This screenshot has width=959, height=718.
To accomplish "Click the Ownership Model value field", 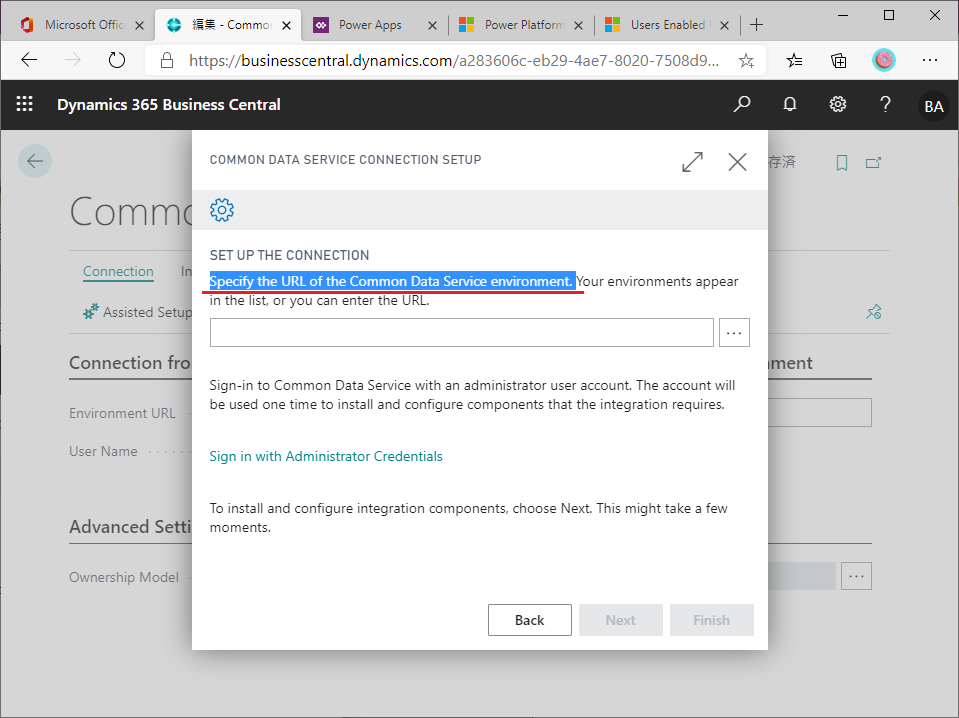I will [x=802, y=576].
